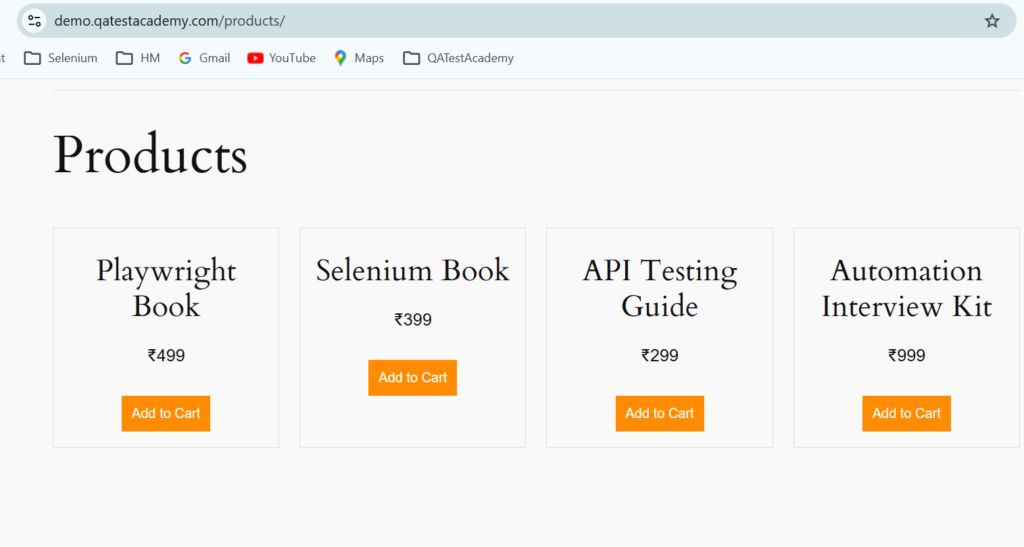Expand the QATestAcademy bookmarks folder
The height and width of the screenshot is (547, 1024).
(x=458, y=58)
